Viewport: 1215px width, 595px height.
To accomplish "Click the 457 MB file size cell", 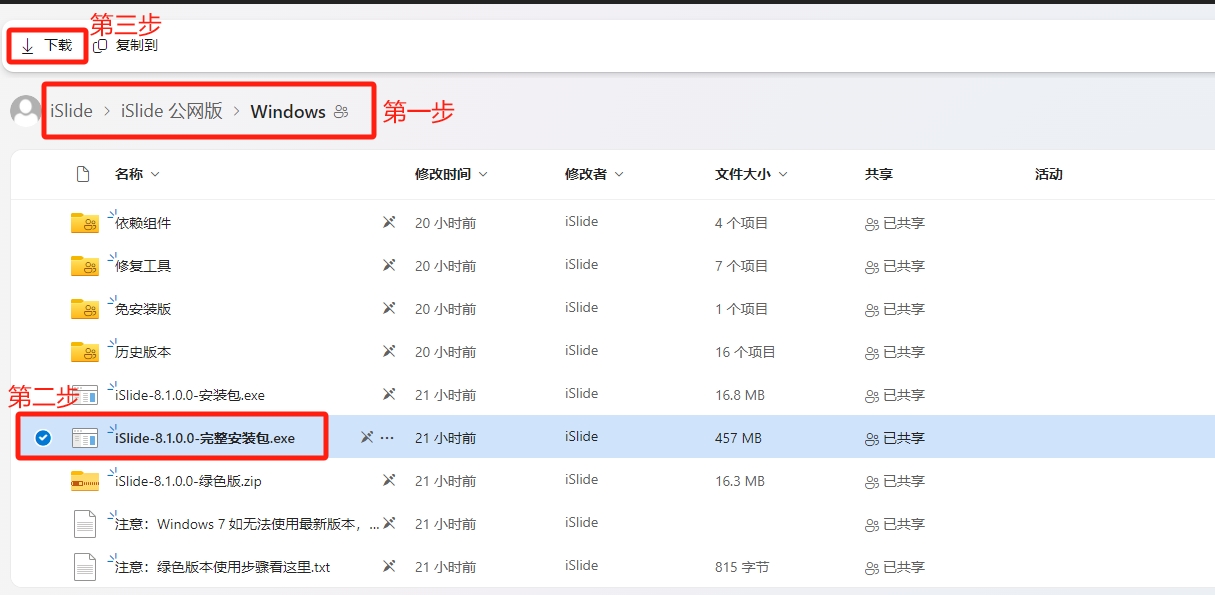I will coord(738,438).
